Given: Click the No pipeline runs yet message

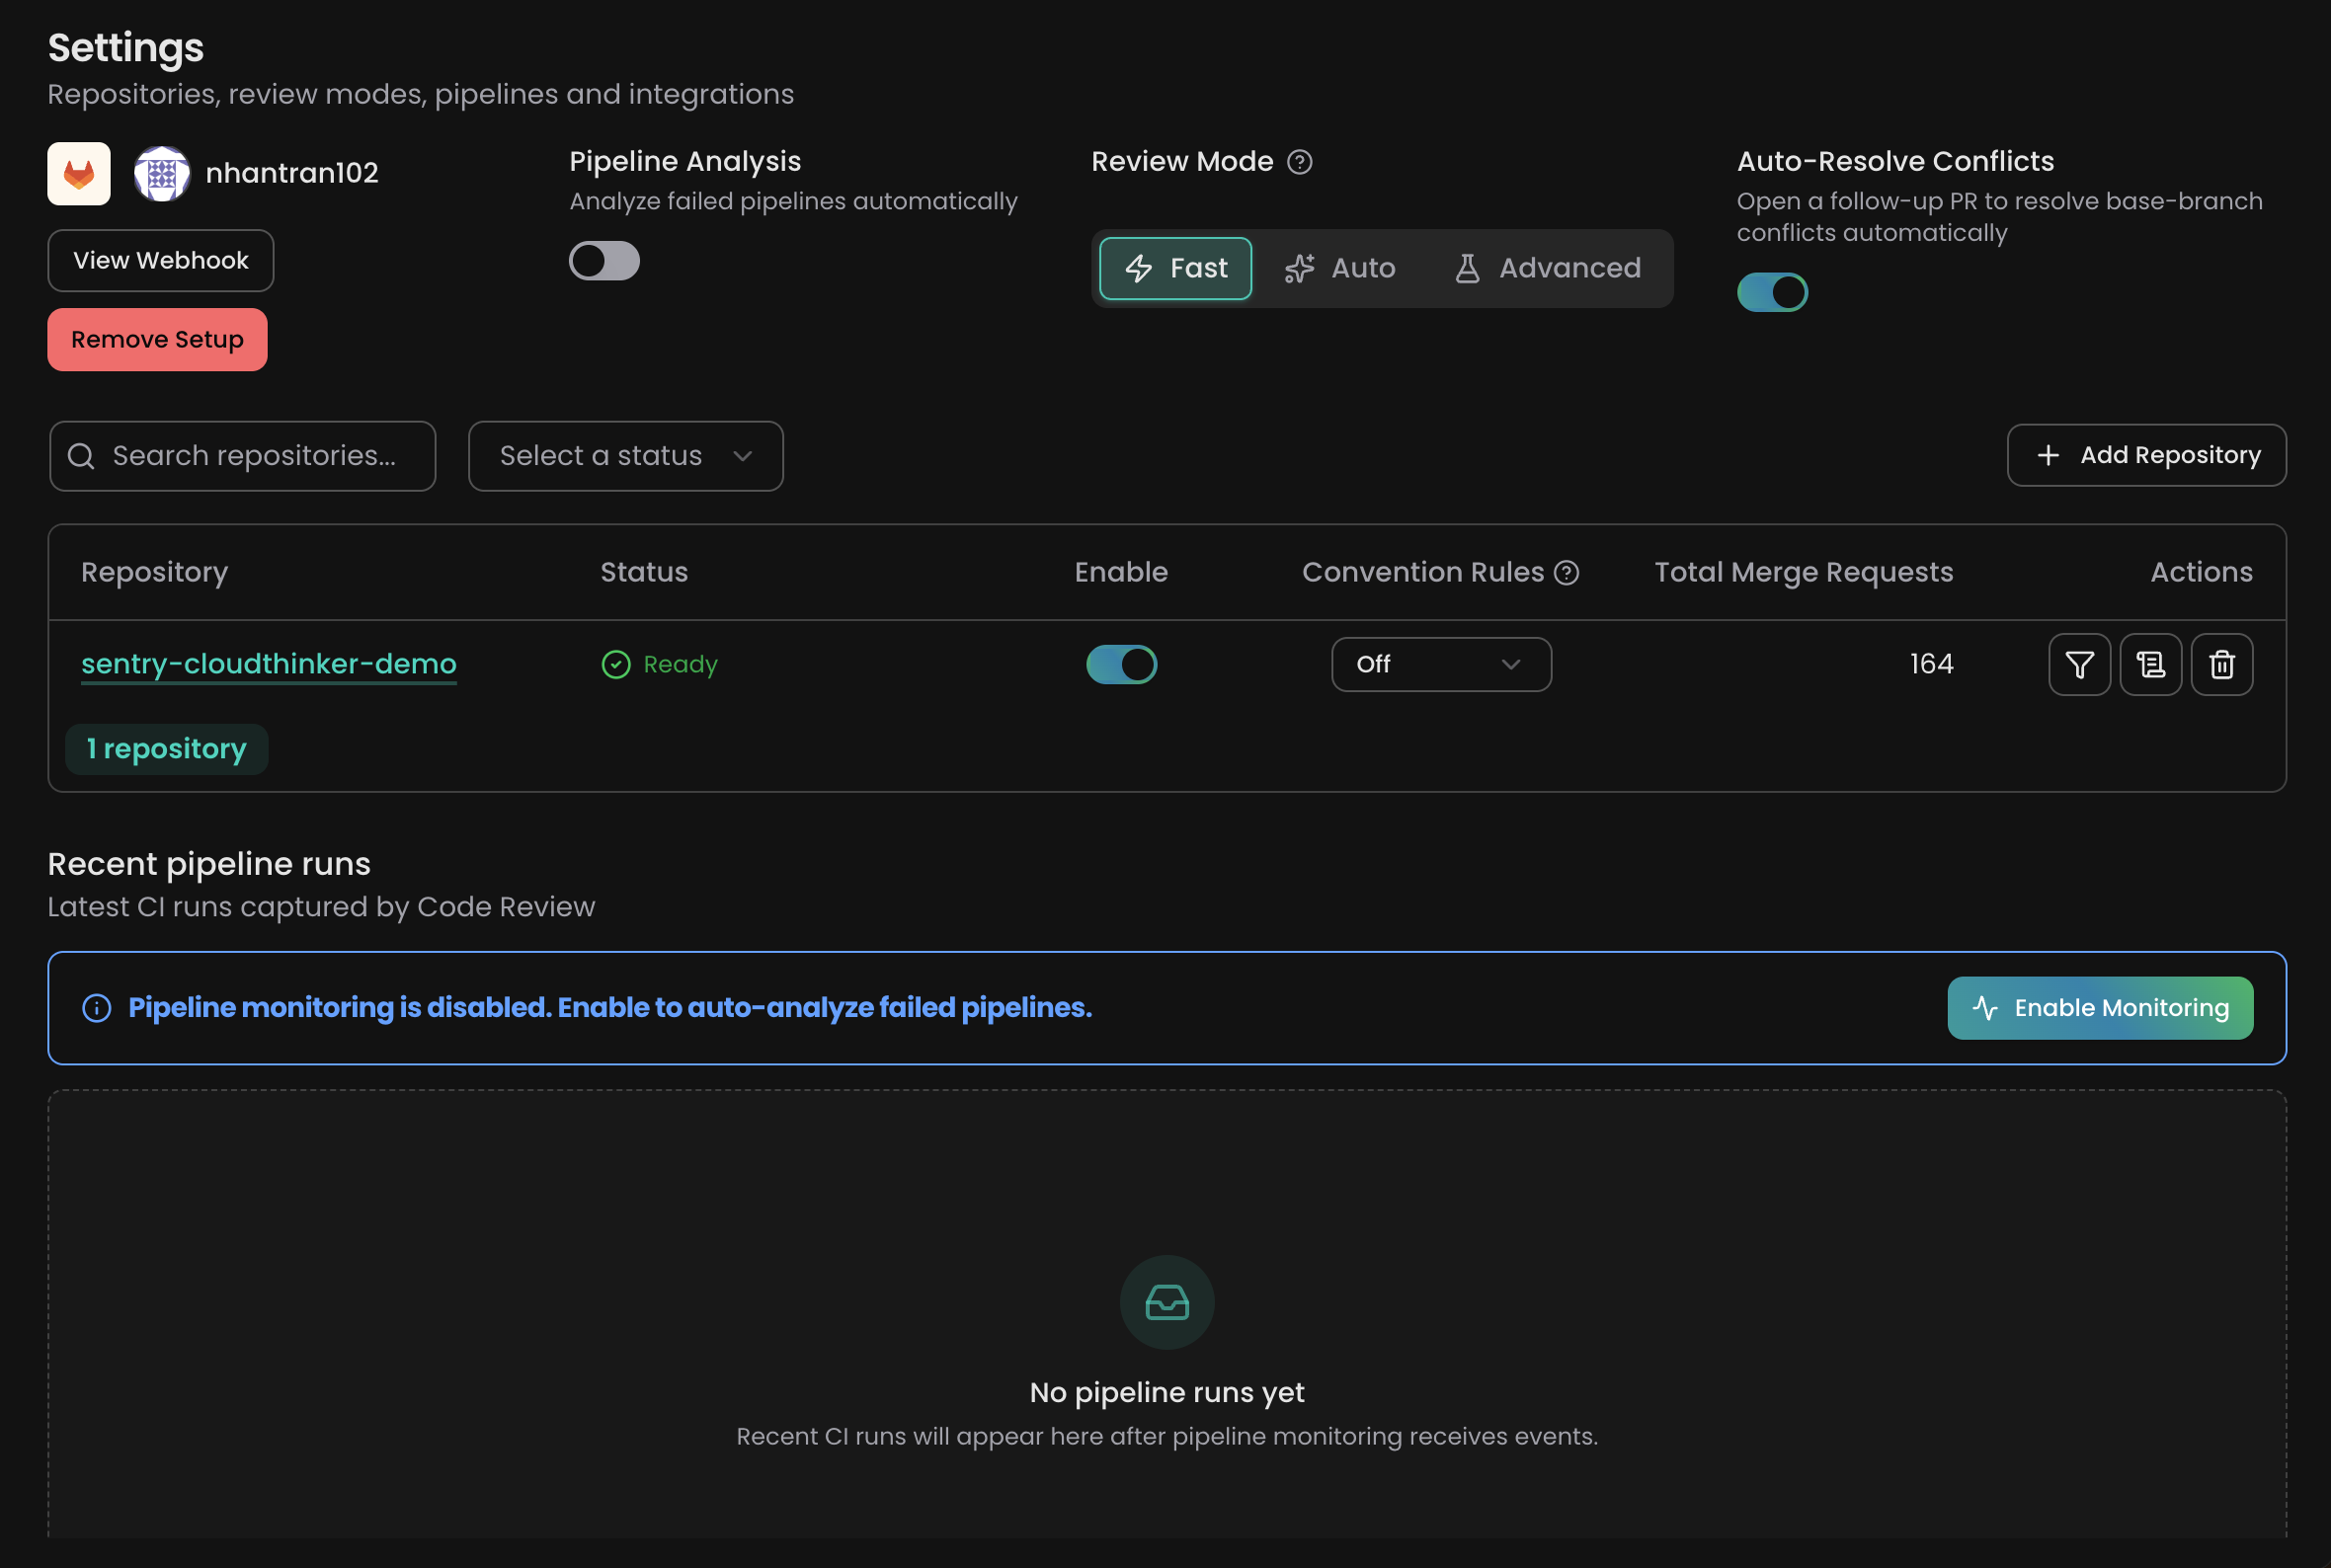Looking at the screenshot, I should tap(1167, 1393).
